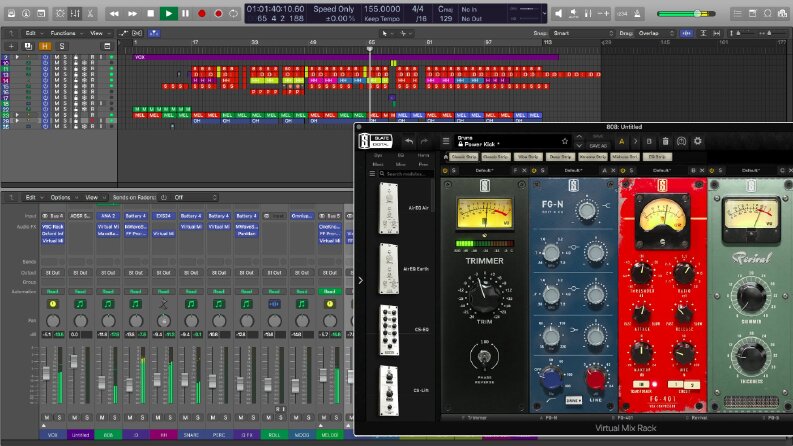Viewport: 793px width, 446px height.
Task: Click the duplicate track icon
Action: pyautogui.click(x=28, y=46)
